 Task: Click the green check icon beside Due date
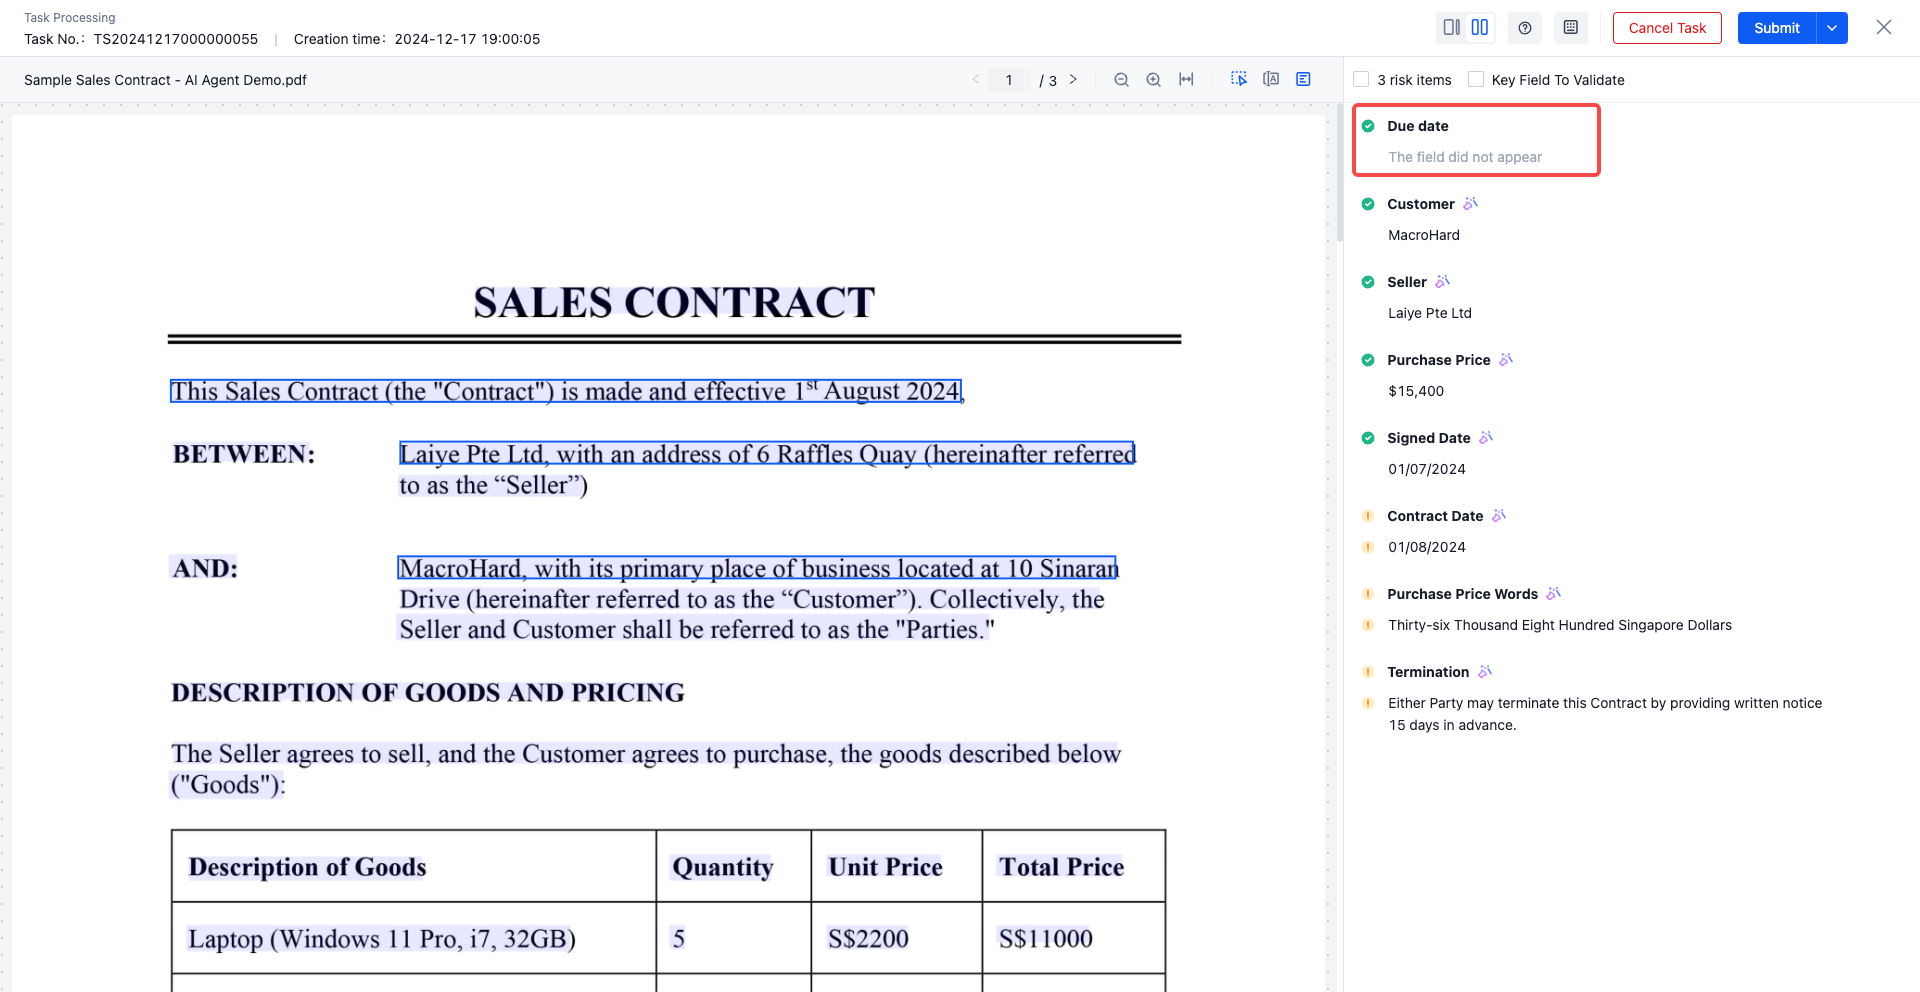(x=1368, y=126)
